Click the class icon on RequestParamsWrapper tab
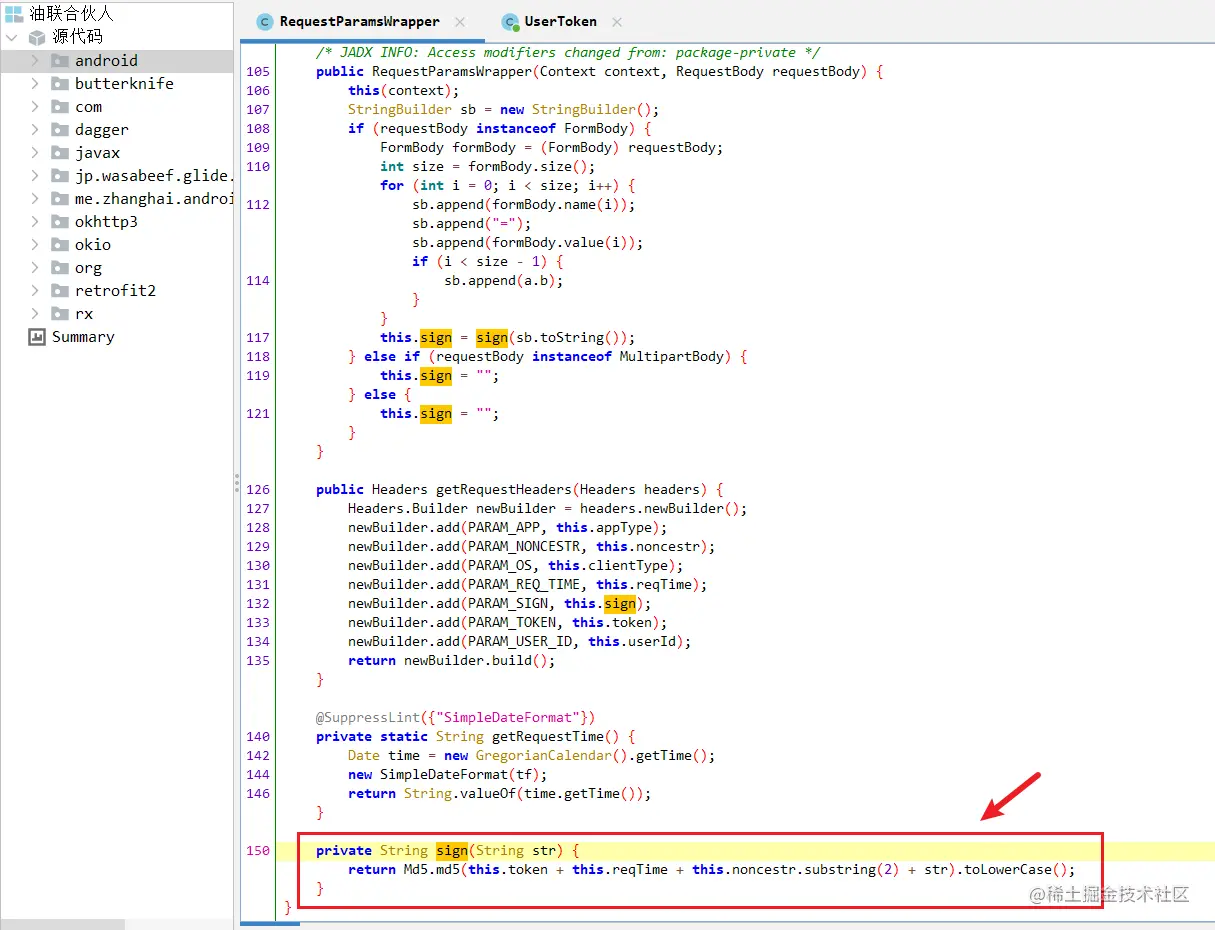This screenshot has height=930, width=1215. tap(265, 22)
